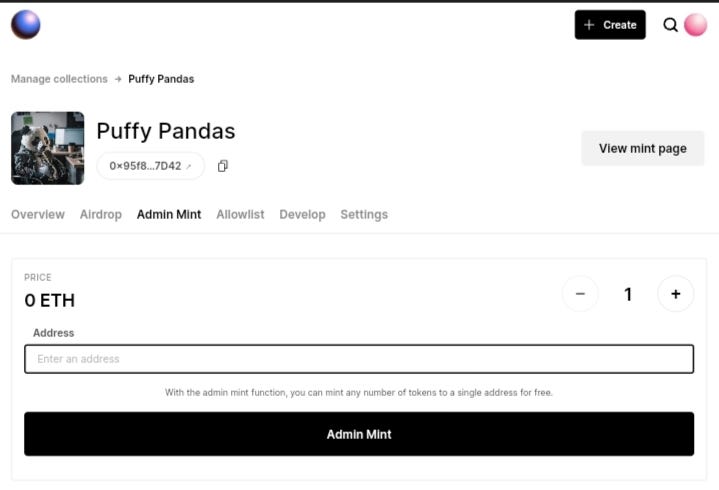
Task: Open the Settings tab
Action: (x=364, y=214)
